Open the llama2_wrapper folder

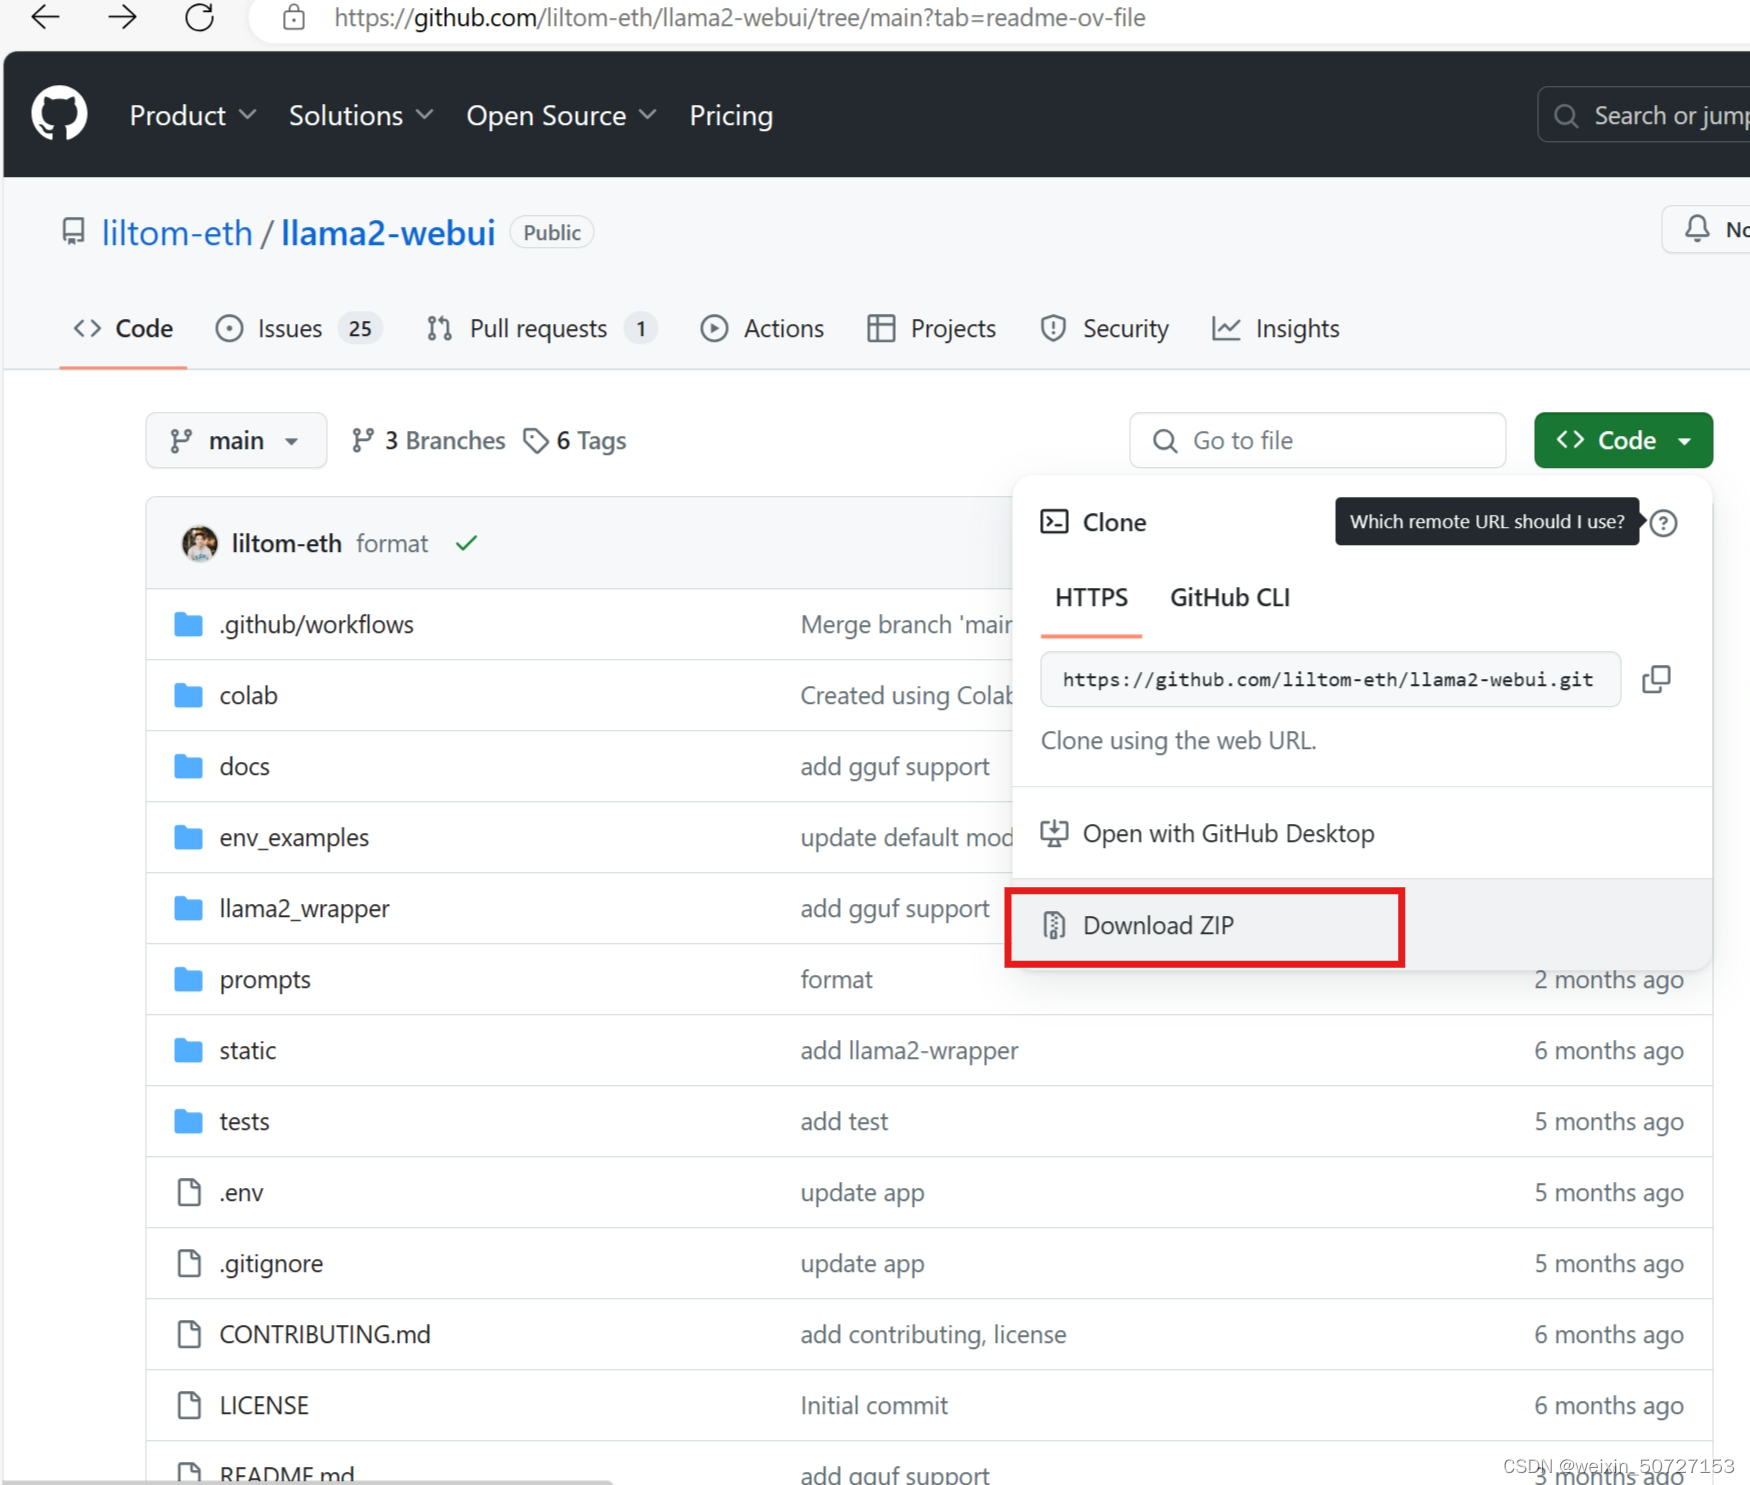[304, 909]
